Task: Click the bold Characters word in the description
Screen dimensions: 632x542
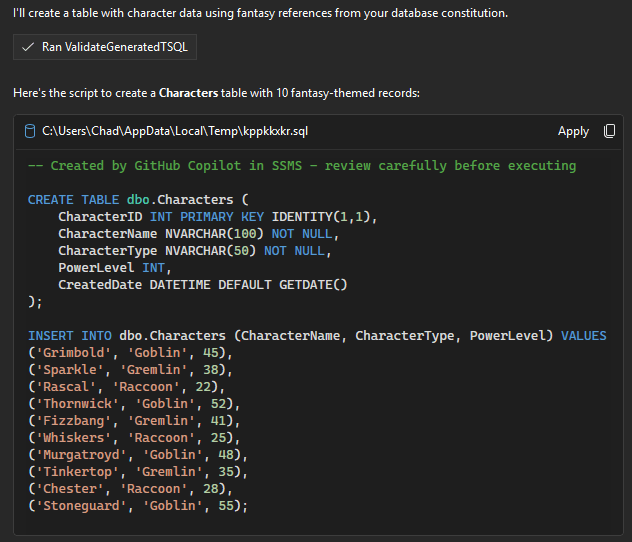Action: pos(188,93)
